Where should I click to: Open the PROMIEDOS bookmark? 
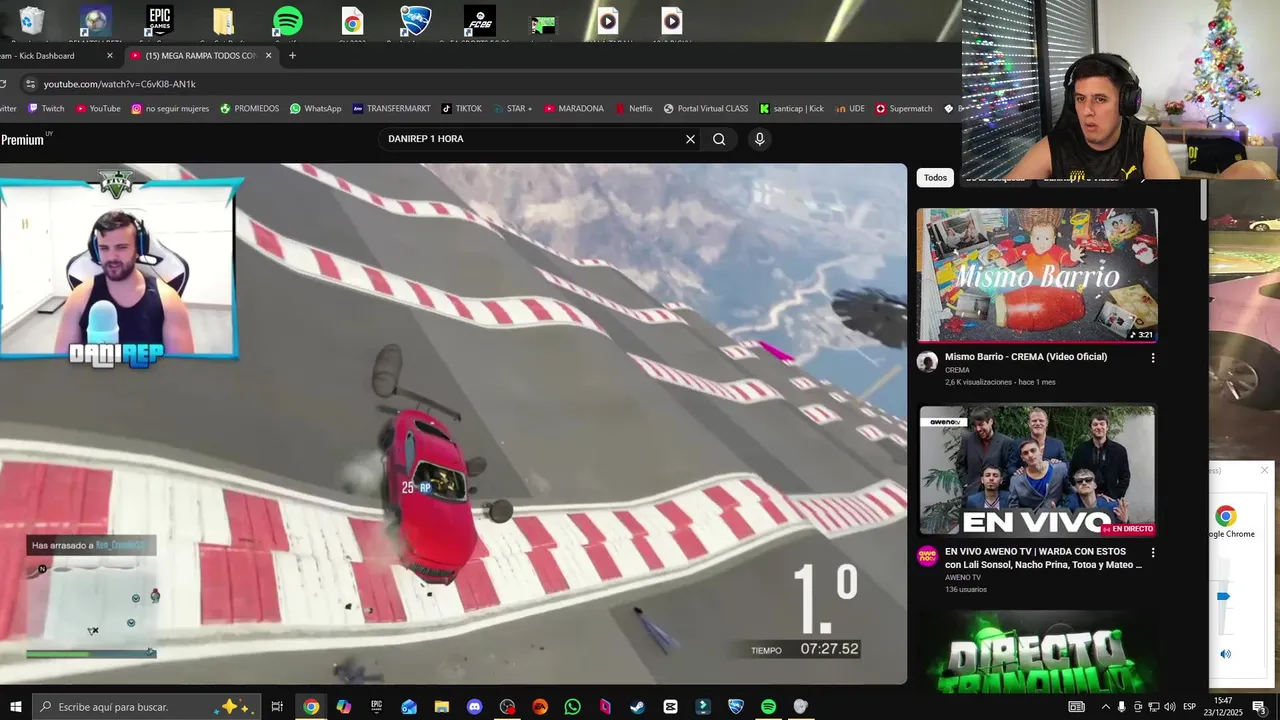click(x=249, y=109)
